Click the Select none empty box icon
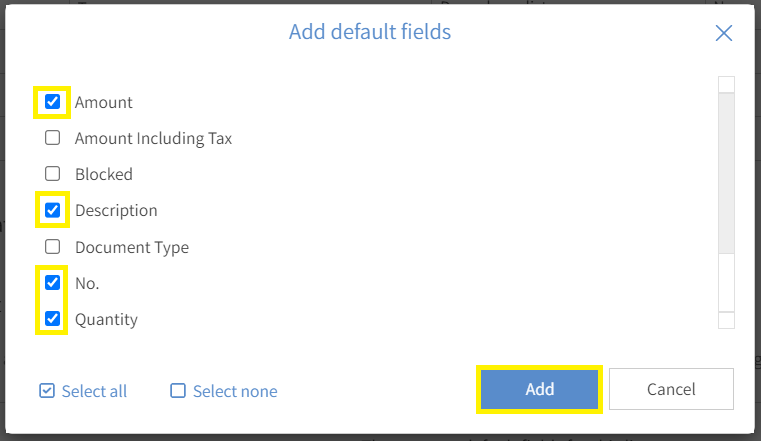 [x=178, y=391]
